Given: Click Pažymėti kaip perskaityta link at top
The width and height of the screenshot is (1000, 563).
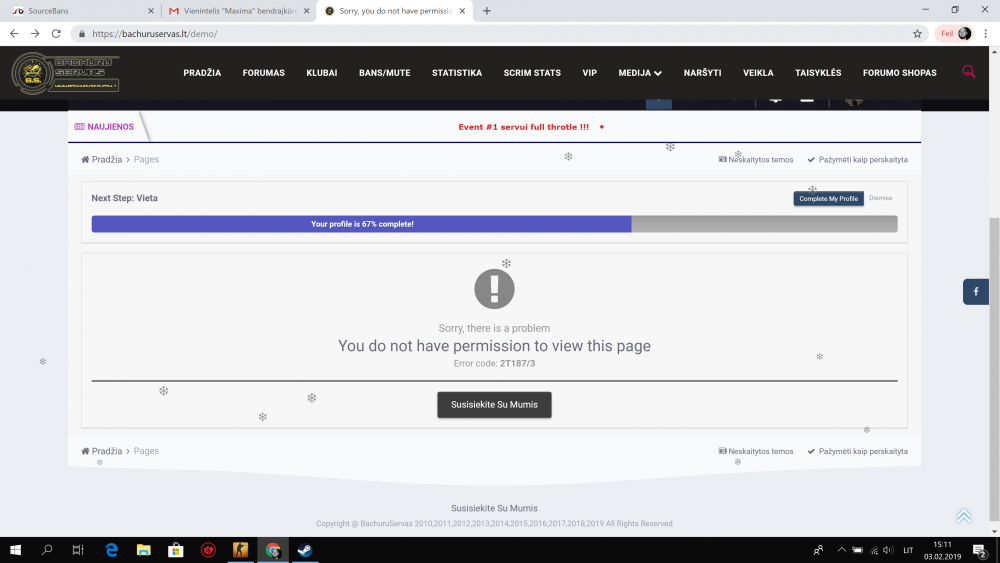Looking at the screenshot, I should pos(858,159).
